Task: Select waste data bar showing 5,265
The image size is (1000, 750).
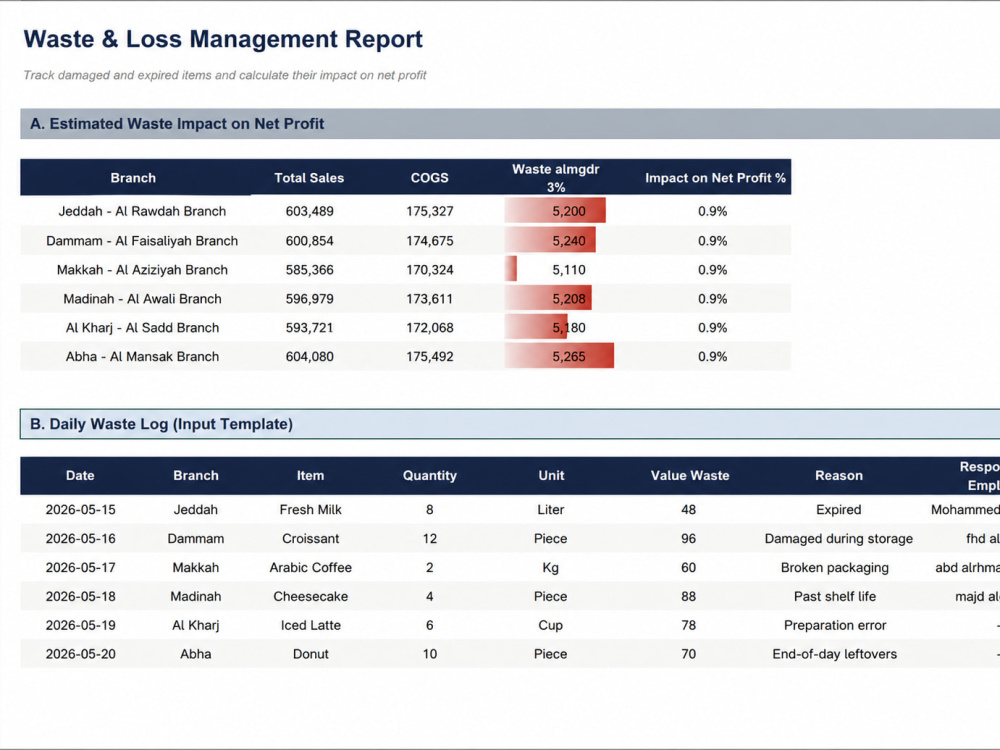Action: (x=559, y=357)
